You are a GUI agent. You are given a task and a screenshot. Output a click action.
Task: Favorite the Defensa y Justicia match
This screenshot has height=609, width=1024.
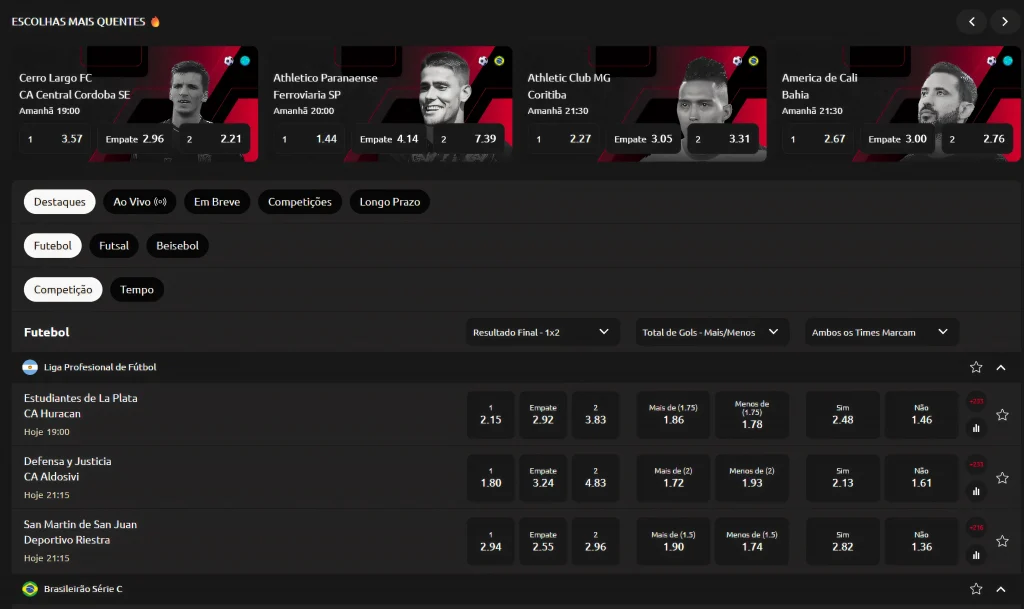1002,478
